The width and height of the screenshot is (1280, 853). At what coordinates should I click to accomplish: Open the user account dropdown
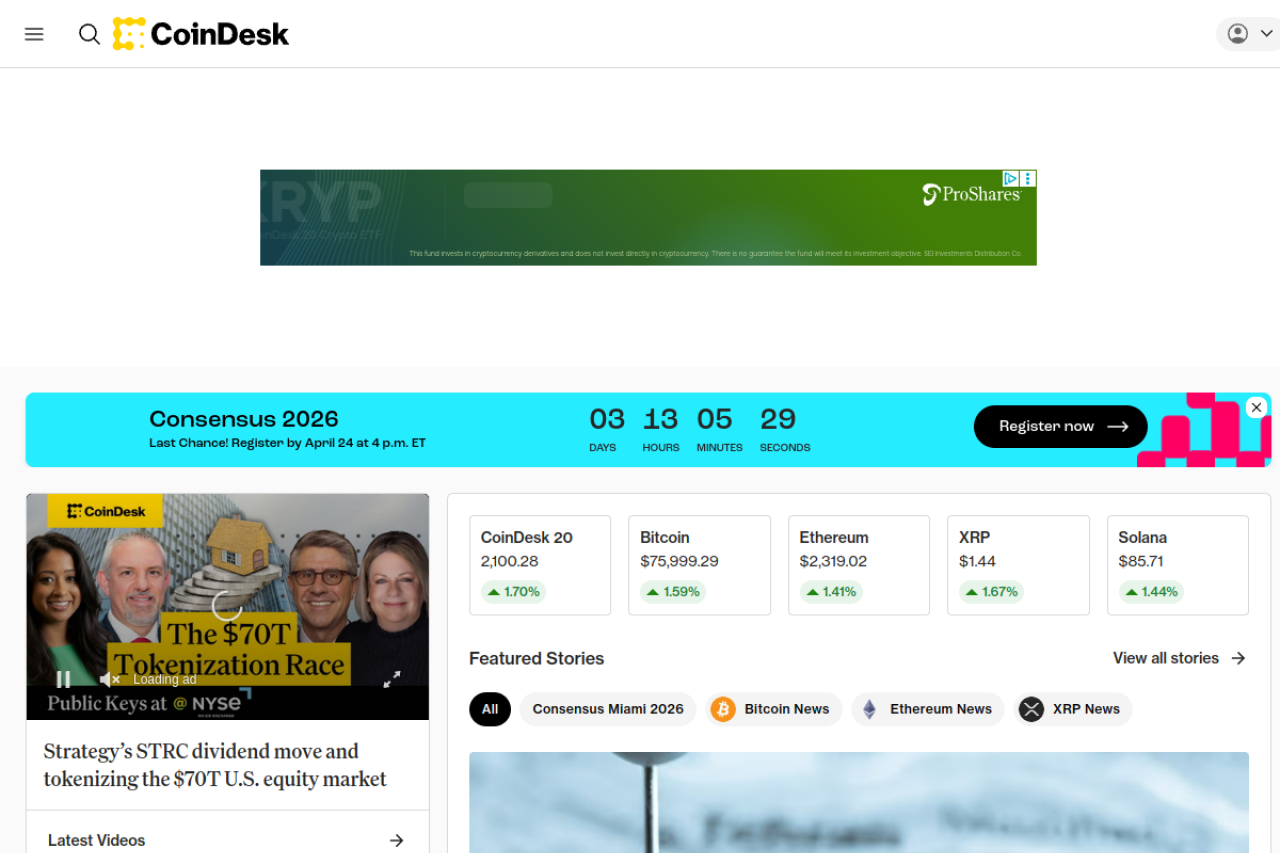coord(1249,34)
